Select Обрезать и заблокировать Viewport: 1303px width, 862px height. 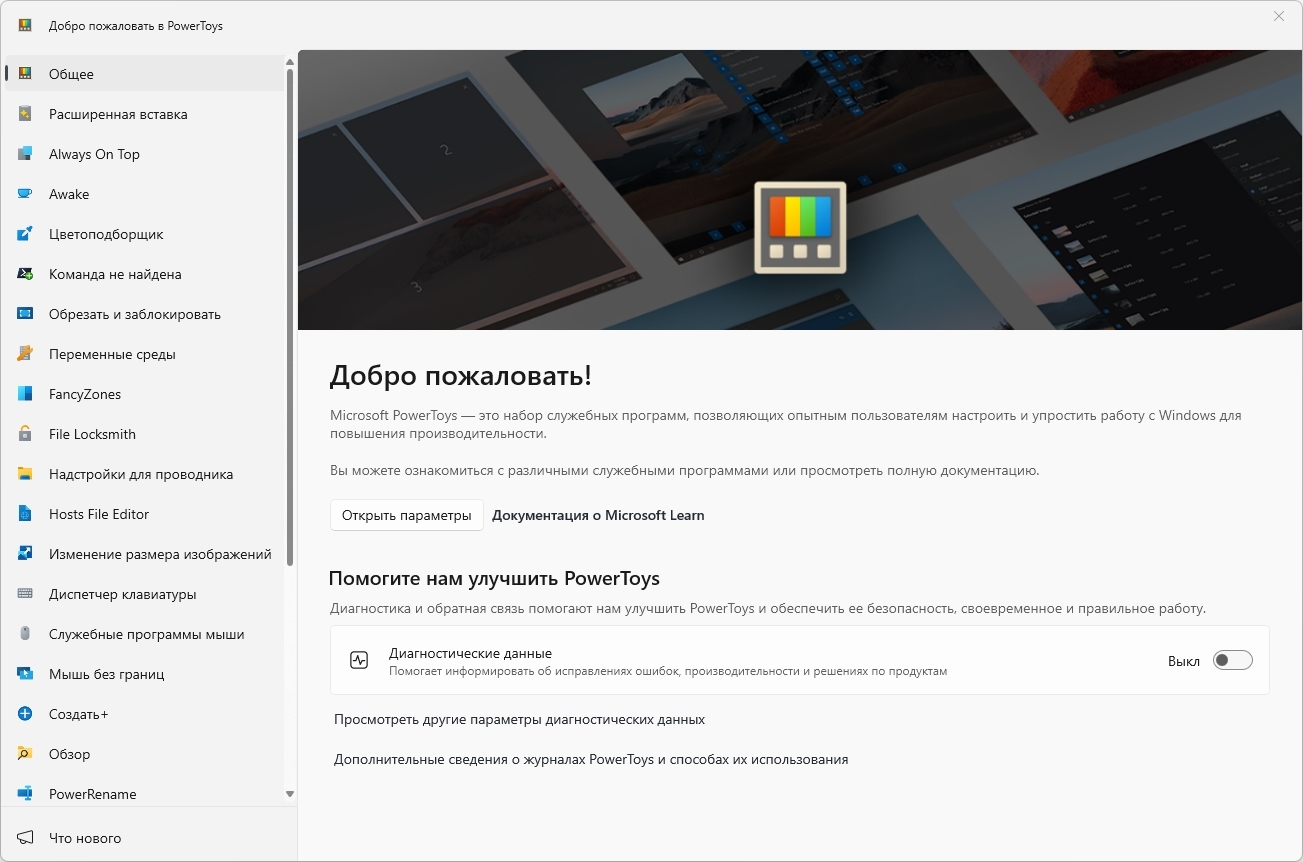[144, 314]
